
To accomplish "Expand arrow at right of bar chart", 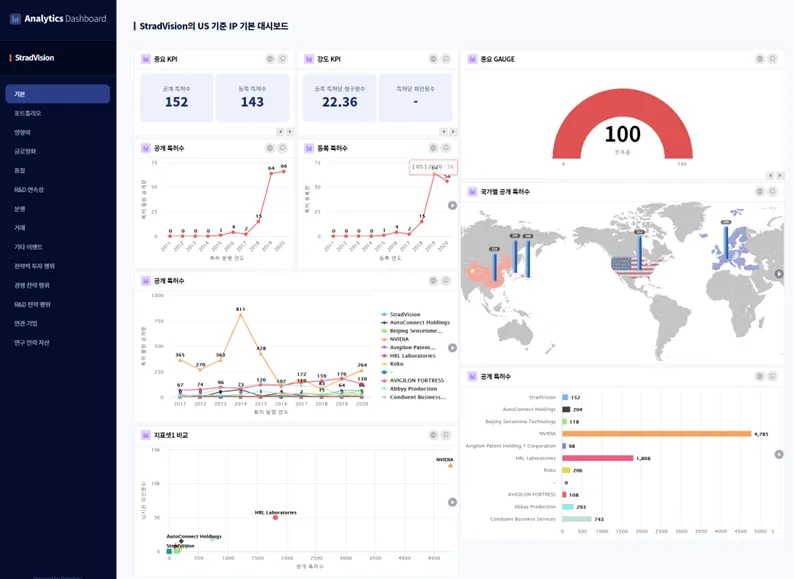I will pyautogui.click(x=779, y=454).
